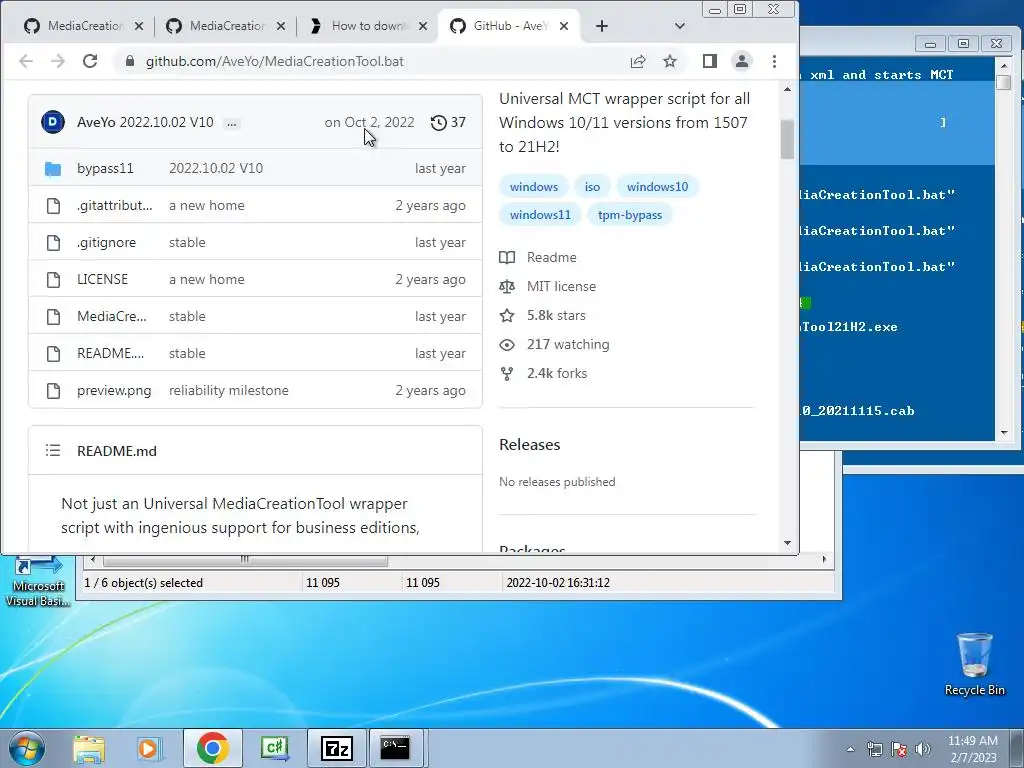Click the Chrome taskbar icon
The height and width of the screenshot is (768, 1024).
click(212, 748)
